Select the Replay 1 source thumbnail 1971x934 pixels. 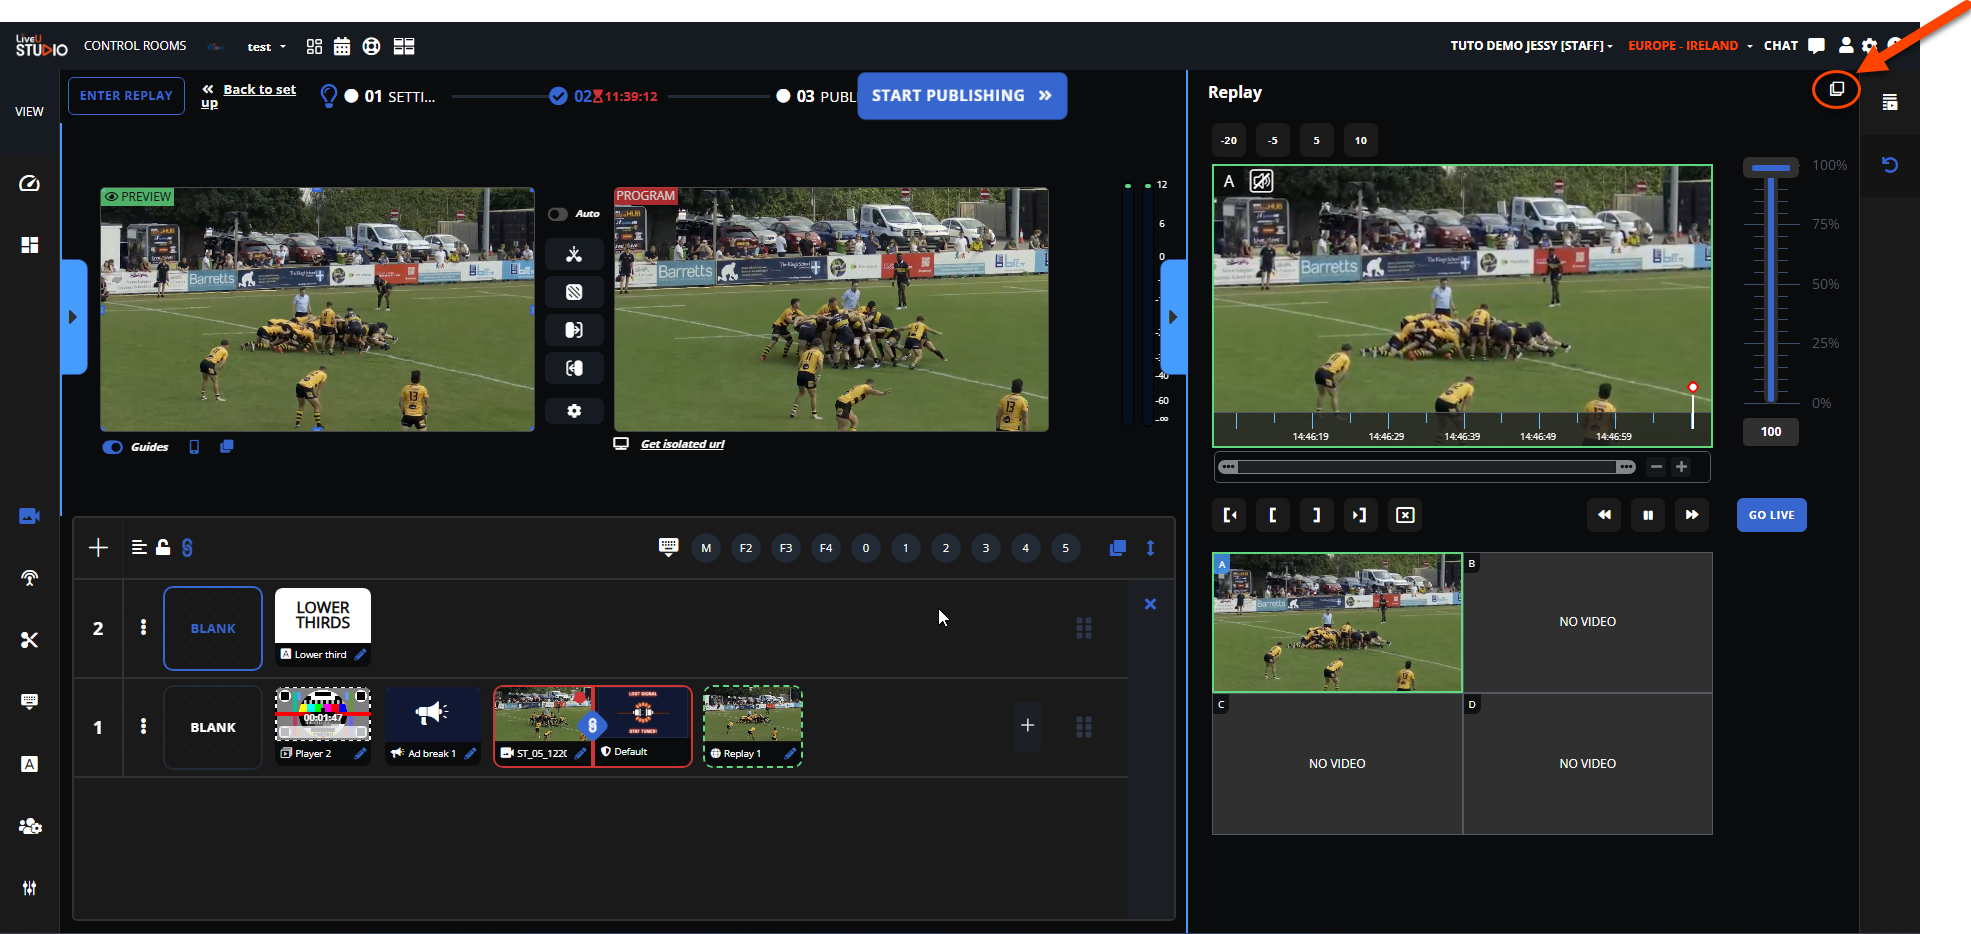(752, 716)
